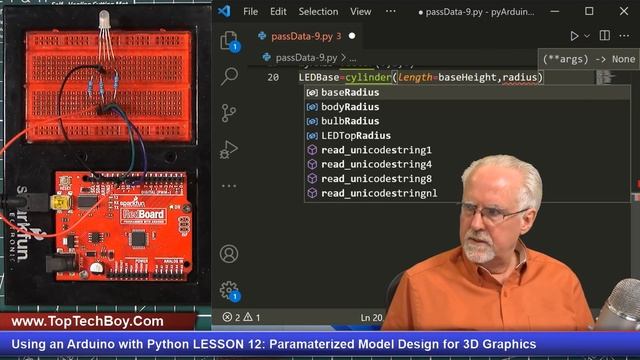The image size is (640, 360).
Task: Close the VS Code window
Action: tap(624, 11)
